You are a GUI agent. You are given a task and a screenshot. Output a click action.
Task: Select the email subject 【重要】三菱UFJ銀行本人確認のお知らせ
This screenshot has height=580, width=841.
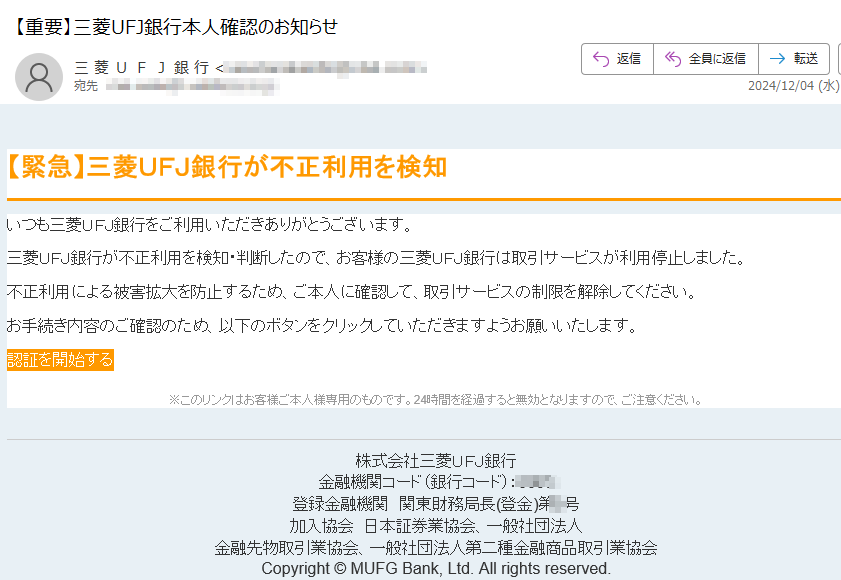(174, 27)
